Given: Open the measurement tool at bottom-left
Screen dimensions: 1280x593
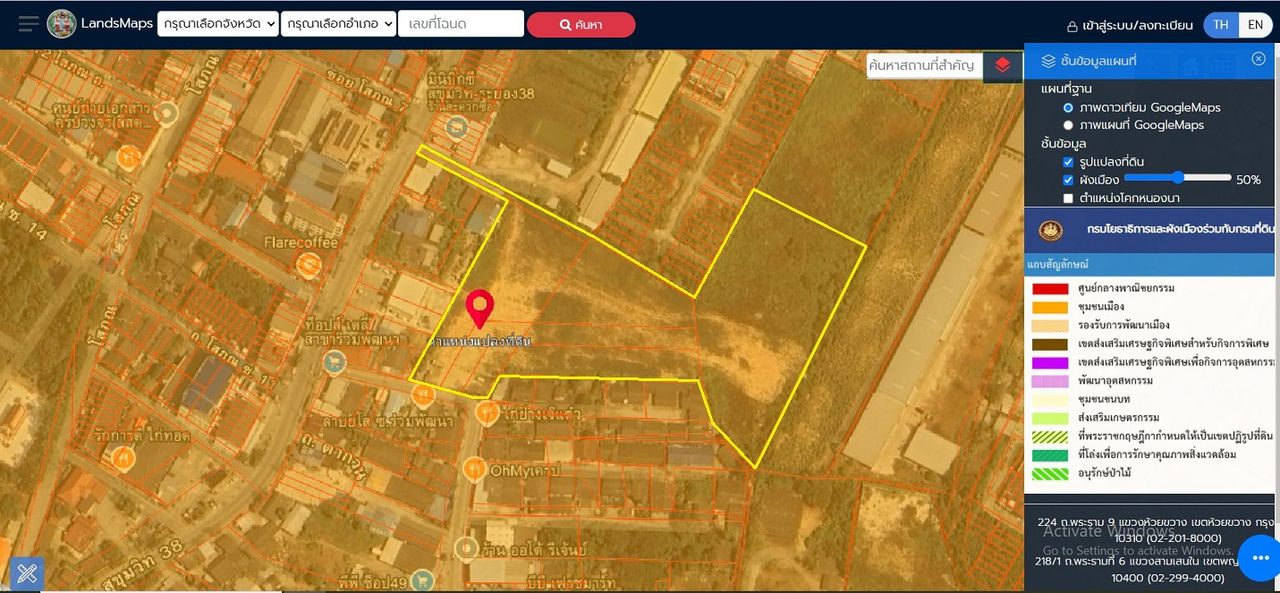Looking at the screenshot, I should coord(27,573).
